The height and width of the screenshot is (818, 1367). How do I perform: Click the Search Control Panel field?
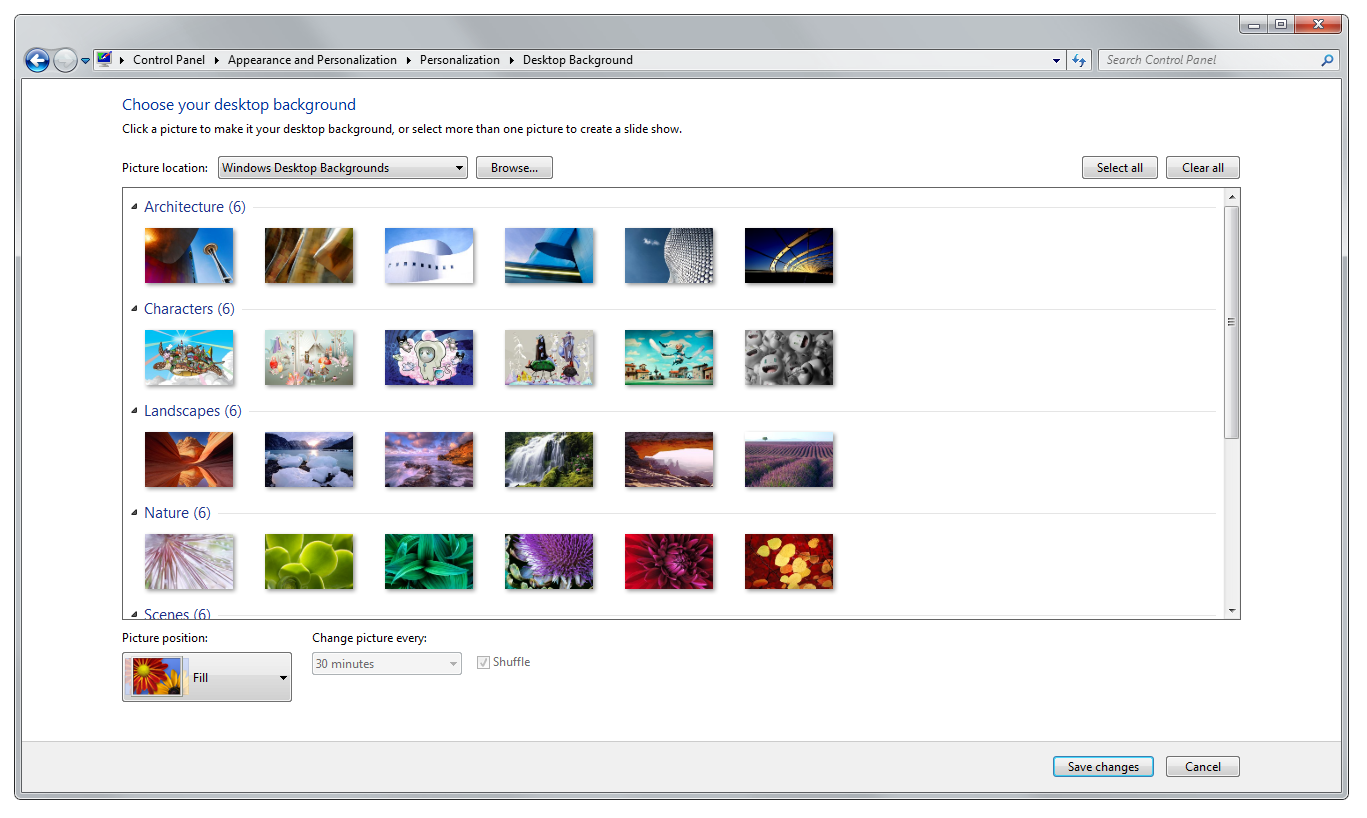coord(1200,60)
